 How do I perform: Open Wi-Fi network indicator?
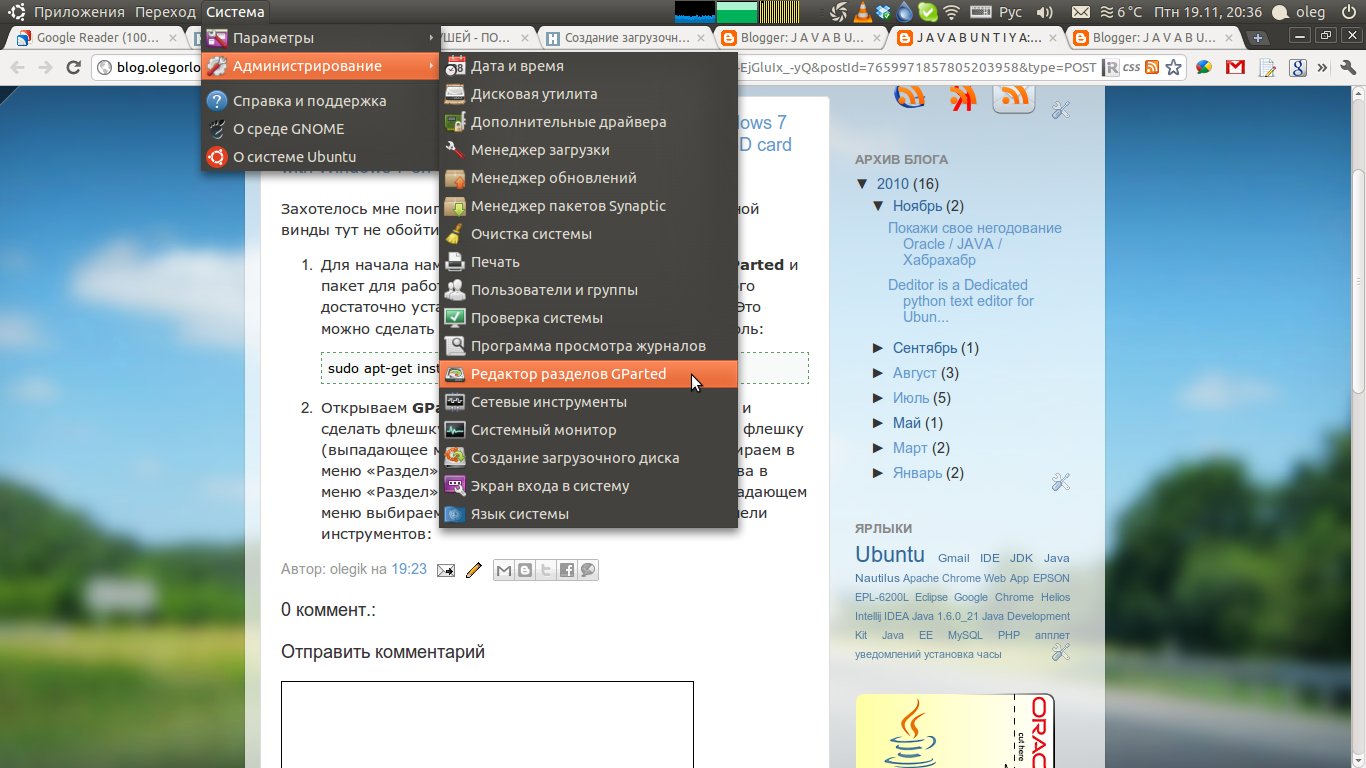[951, 12]
